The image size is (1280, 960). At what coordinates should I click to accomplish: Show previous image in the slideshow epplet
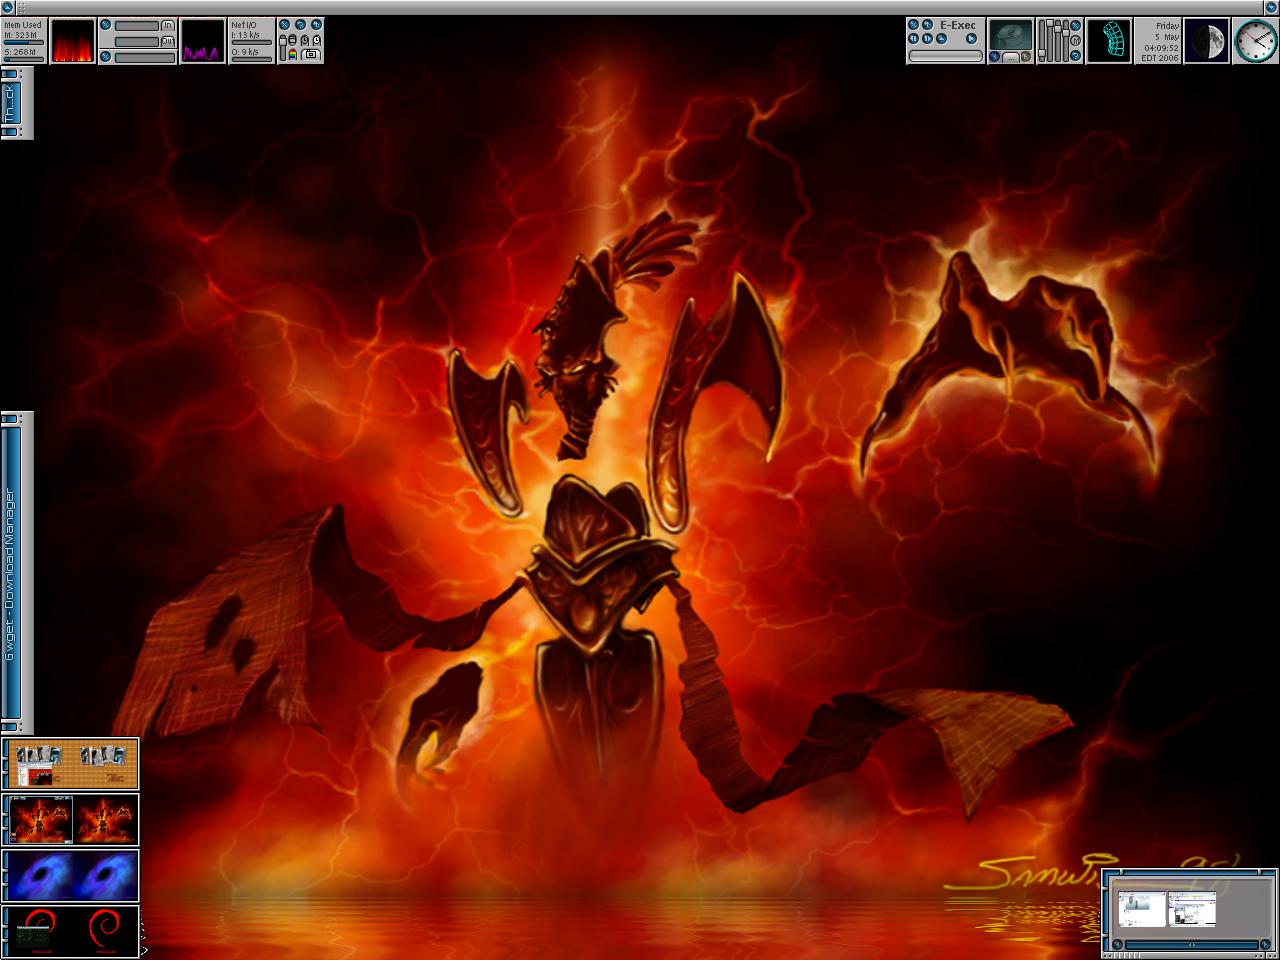(x=994, y=56)
